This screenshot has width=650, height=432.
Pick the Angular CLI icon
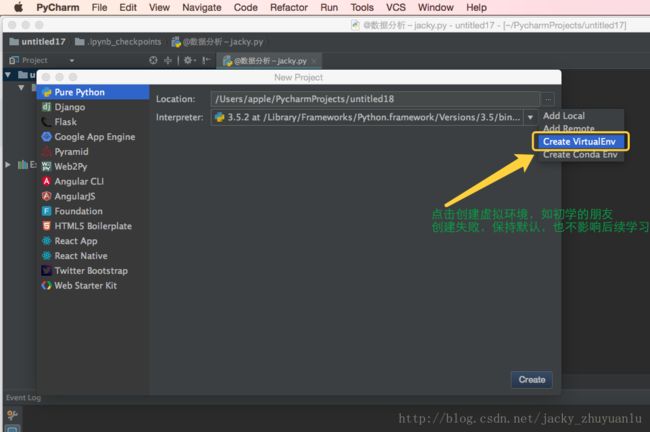pyautogui.click(x=46, y=181)
